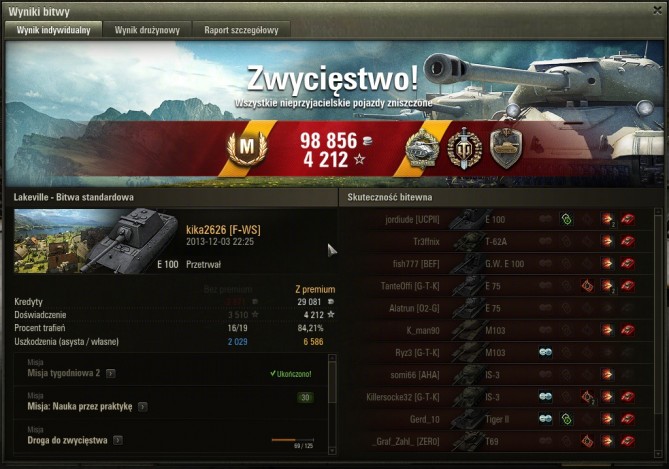The width and height of the screenshot is (669, 469).
Task: Click kill icon in Tr3ffnix's row
Action: tap(628, 242)
